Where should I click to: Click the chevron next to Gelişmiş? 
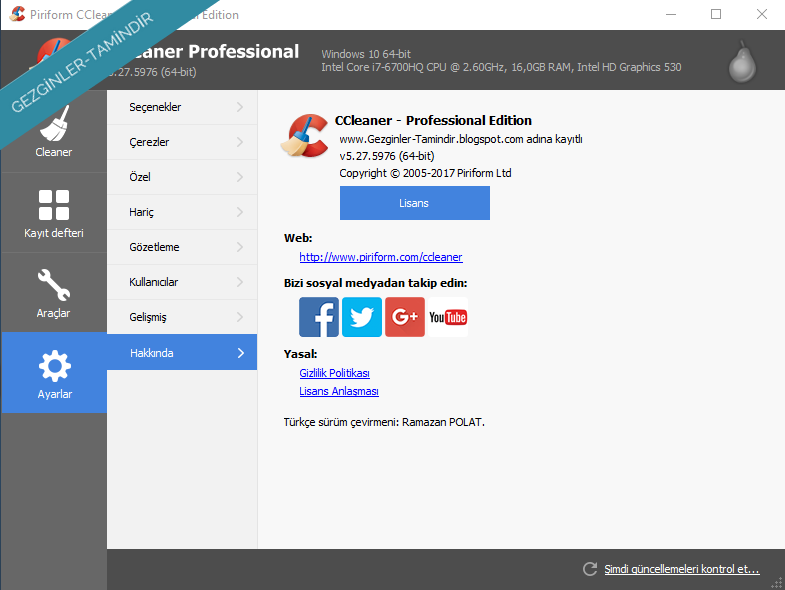click(x=240, y=318)
